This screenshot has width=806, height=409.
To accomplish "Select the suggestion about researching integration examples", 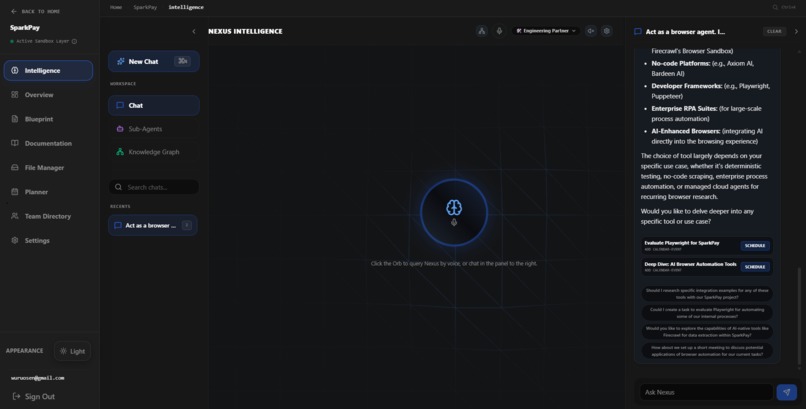I will [x=707, y=294].
